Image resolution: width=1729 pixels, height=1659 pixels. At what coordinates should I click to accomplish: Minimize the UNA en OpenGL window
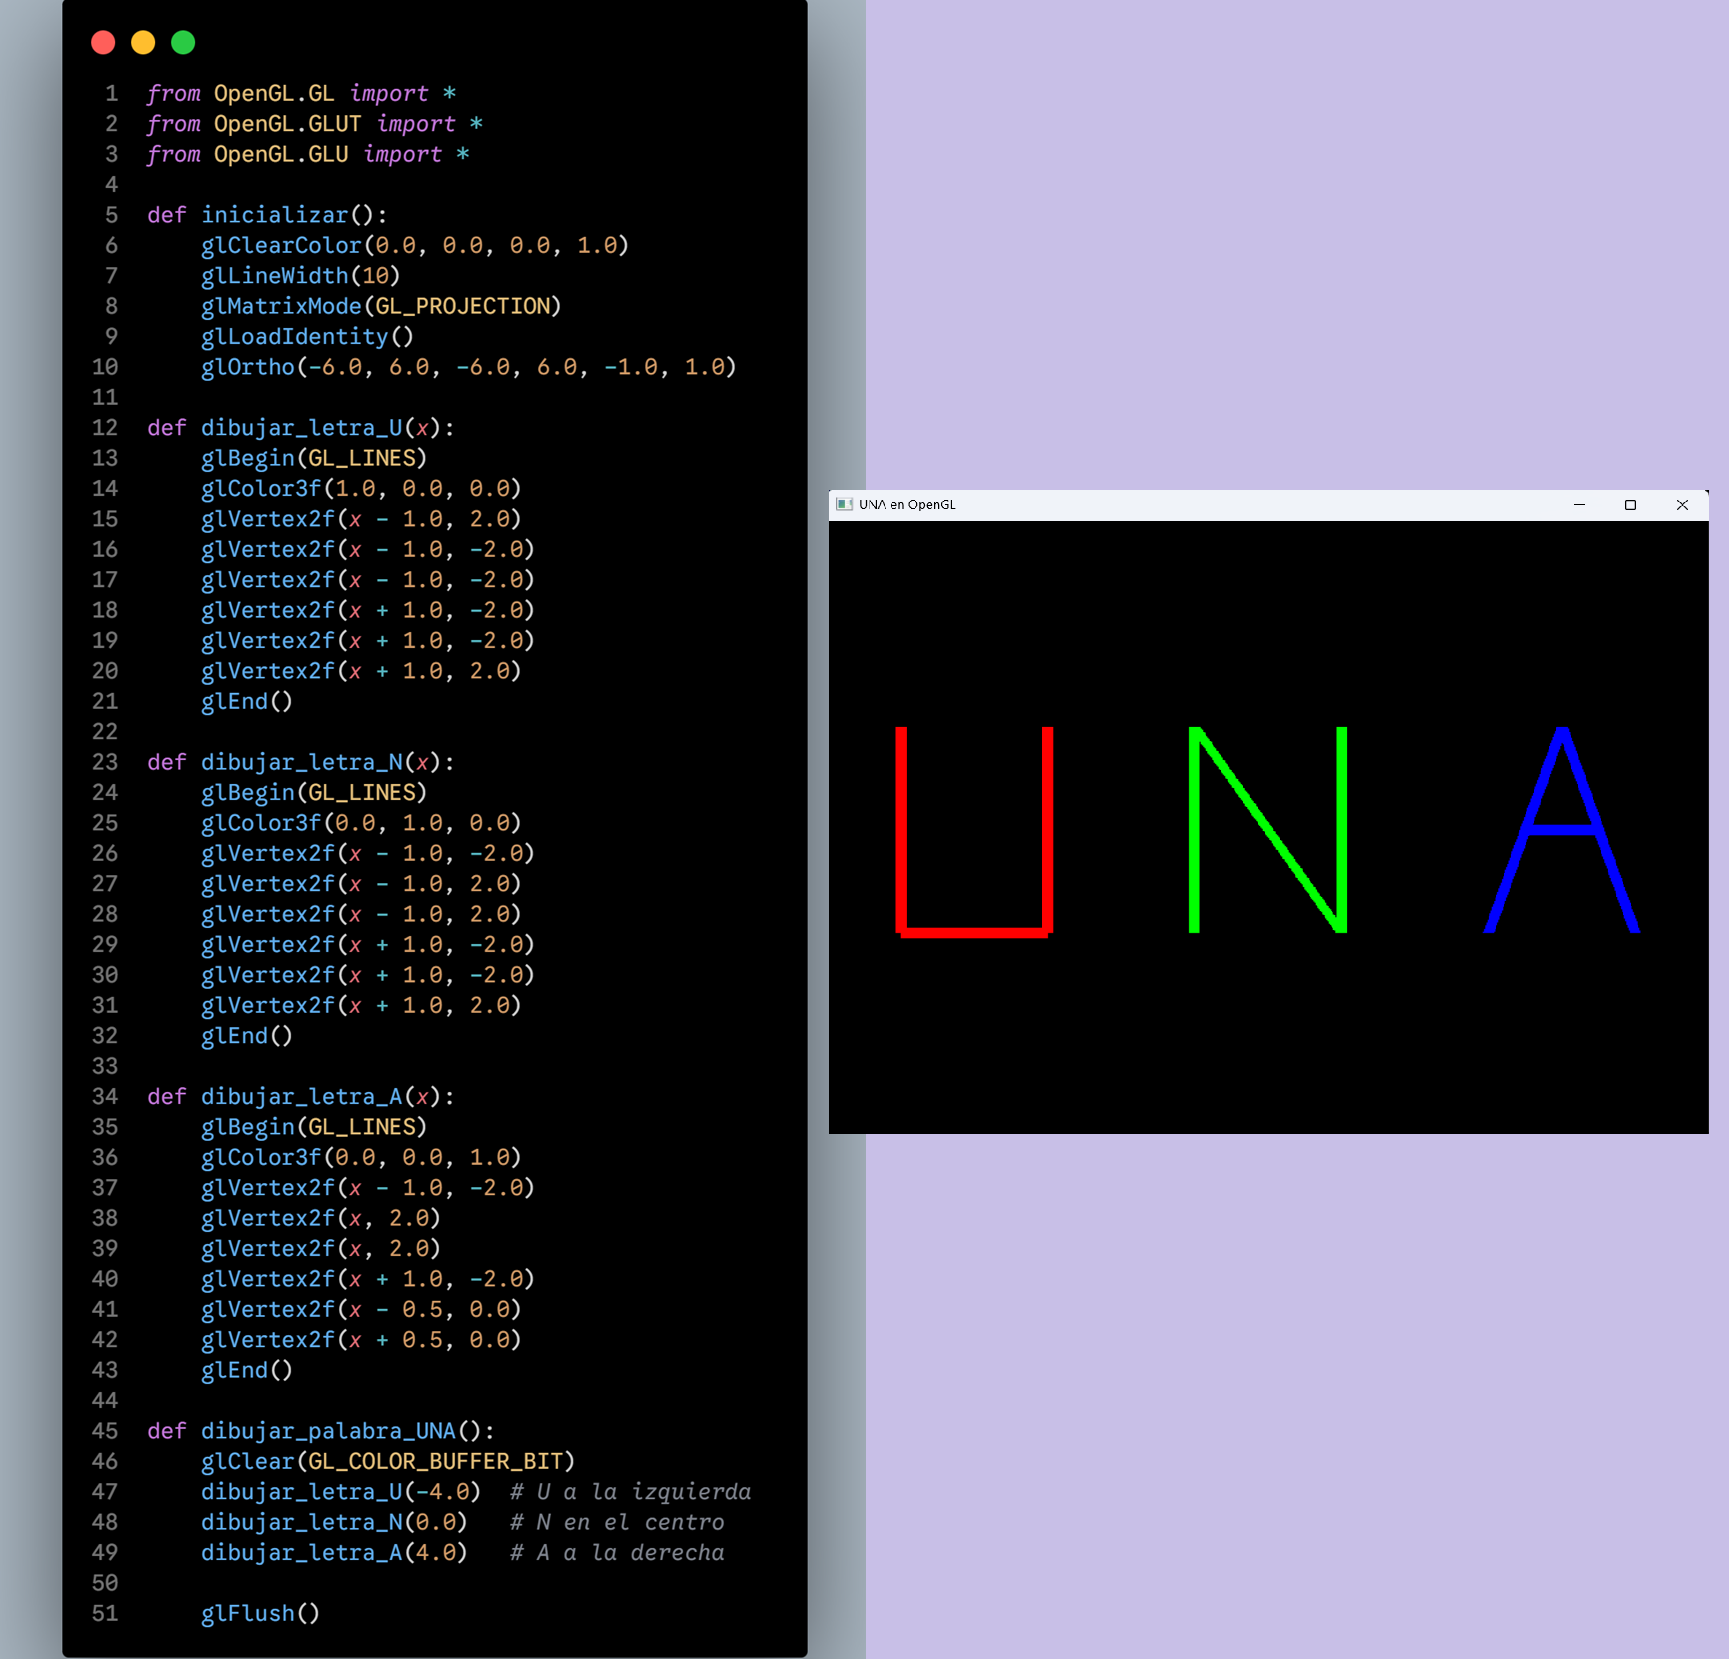1579,505
